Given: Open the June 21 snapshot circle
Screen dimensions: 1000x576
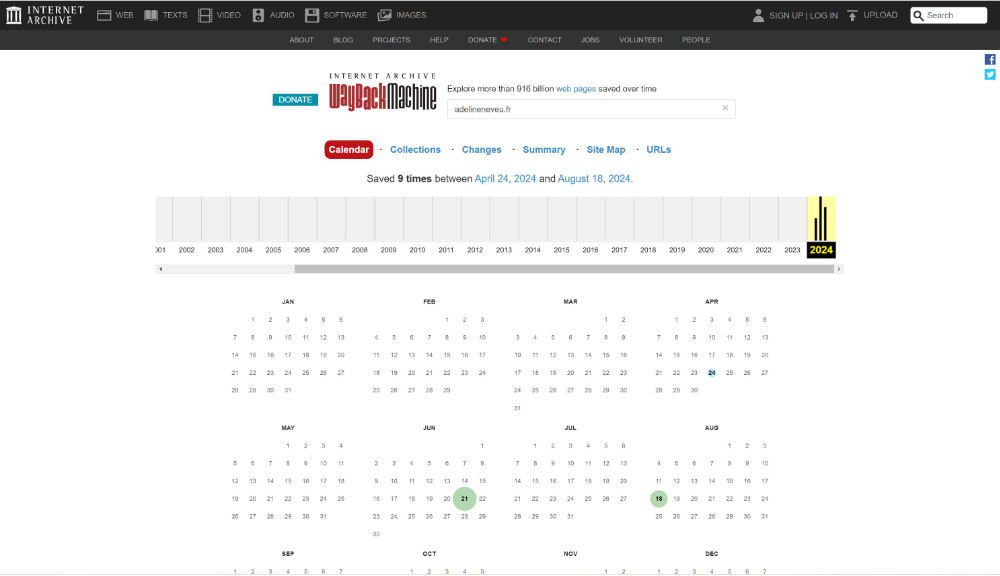Looking at the screenshot, I should [464, 499].
